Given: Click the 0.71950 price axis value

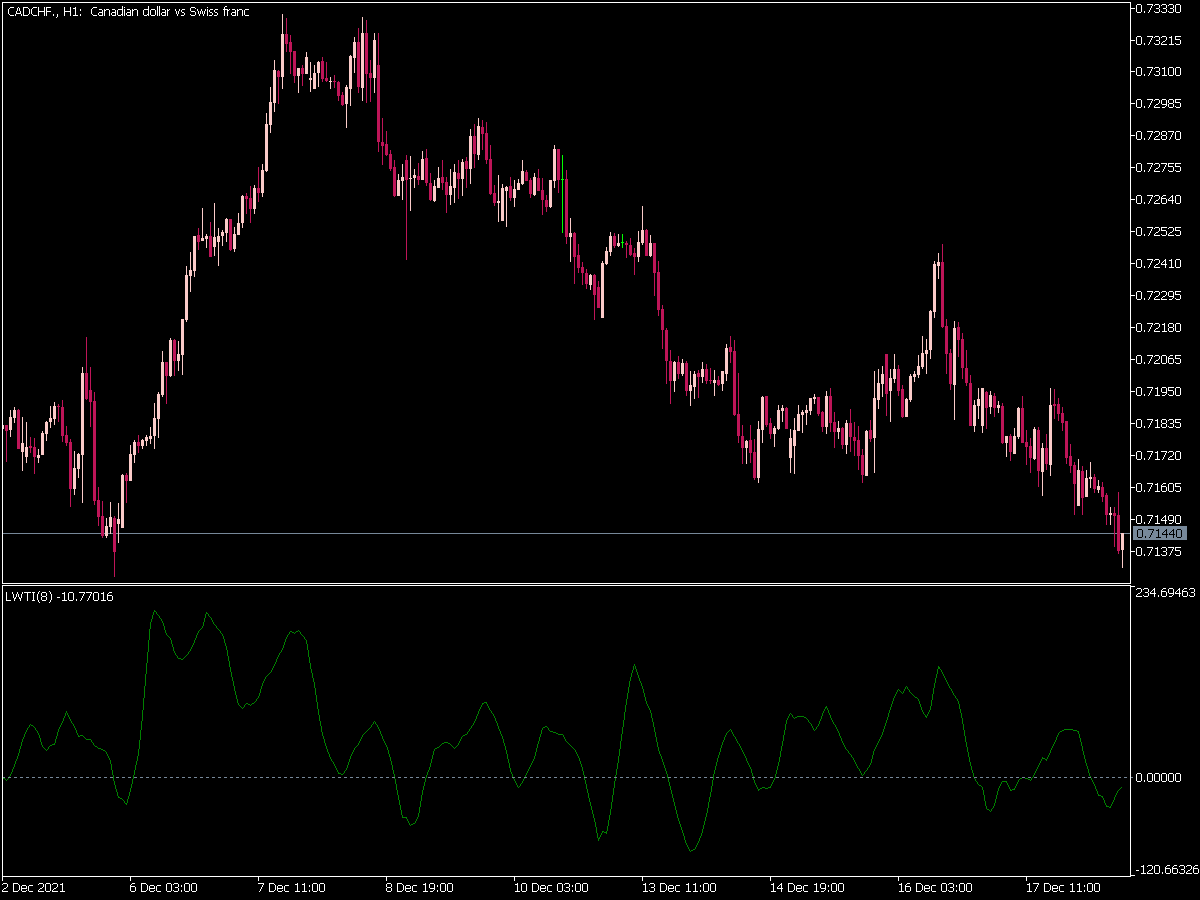Looking at the screenshot, I should tap(1160, 392).
